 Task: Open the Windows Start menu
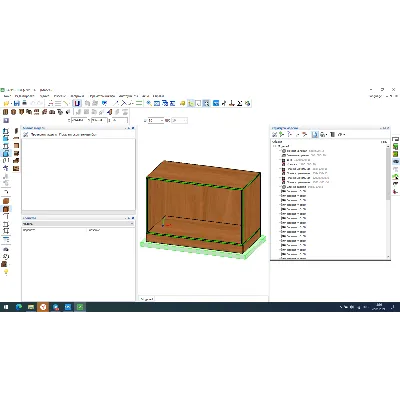(6, 307)
